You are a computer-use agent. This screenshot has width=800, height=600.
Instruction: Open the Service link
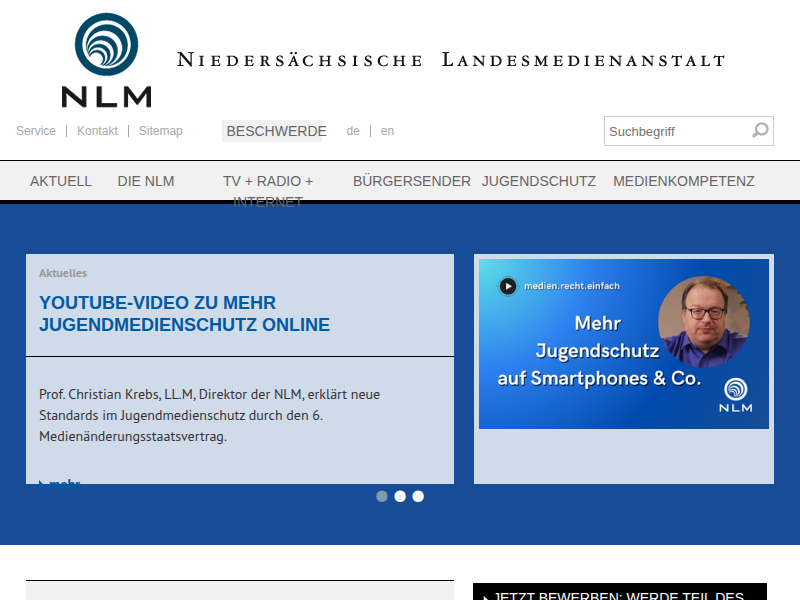click(x=36, y=131)
